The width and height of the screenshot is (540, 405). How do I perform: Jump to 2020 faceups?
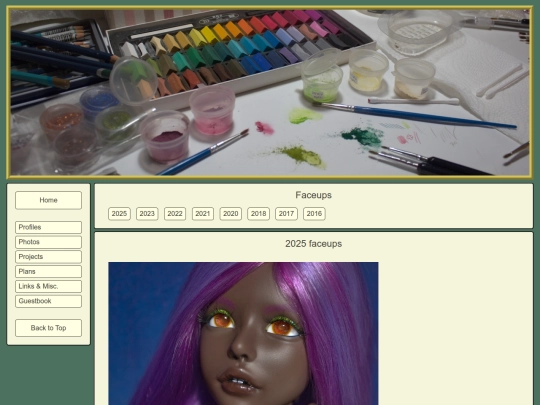click(x=231, y=214)
